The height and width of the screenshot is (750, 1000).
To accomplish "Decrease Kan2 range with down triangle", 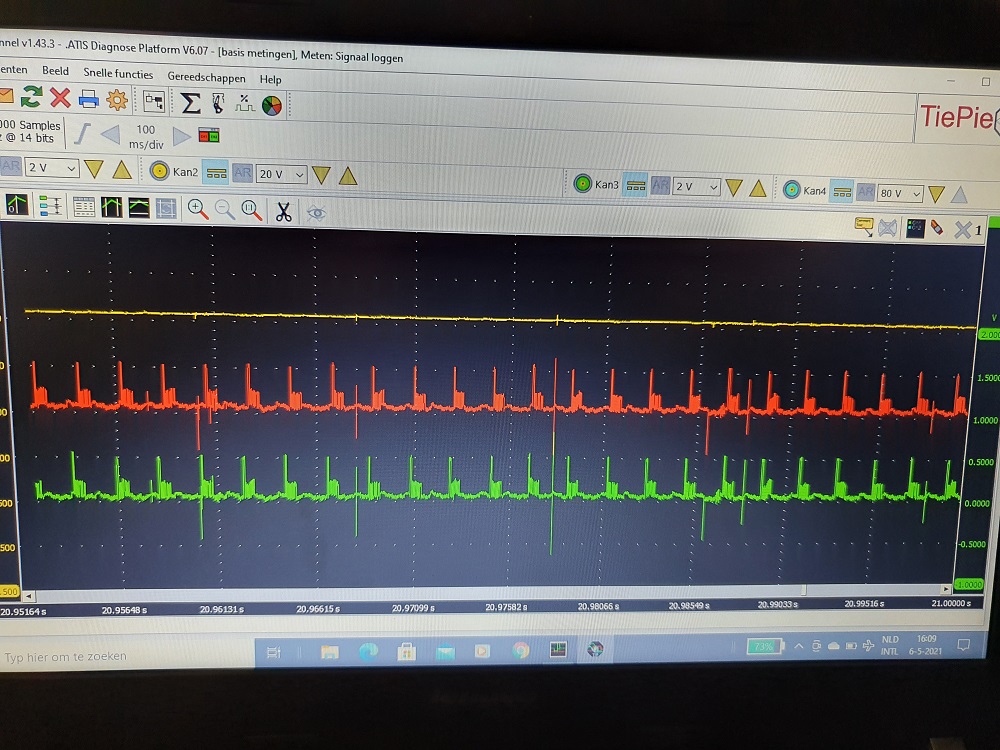I will pos(321,175).
